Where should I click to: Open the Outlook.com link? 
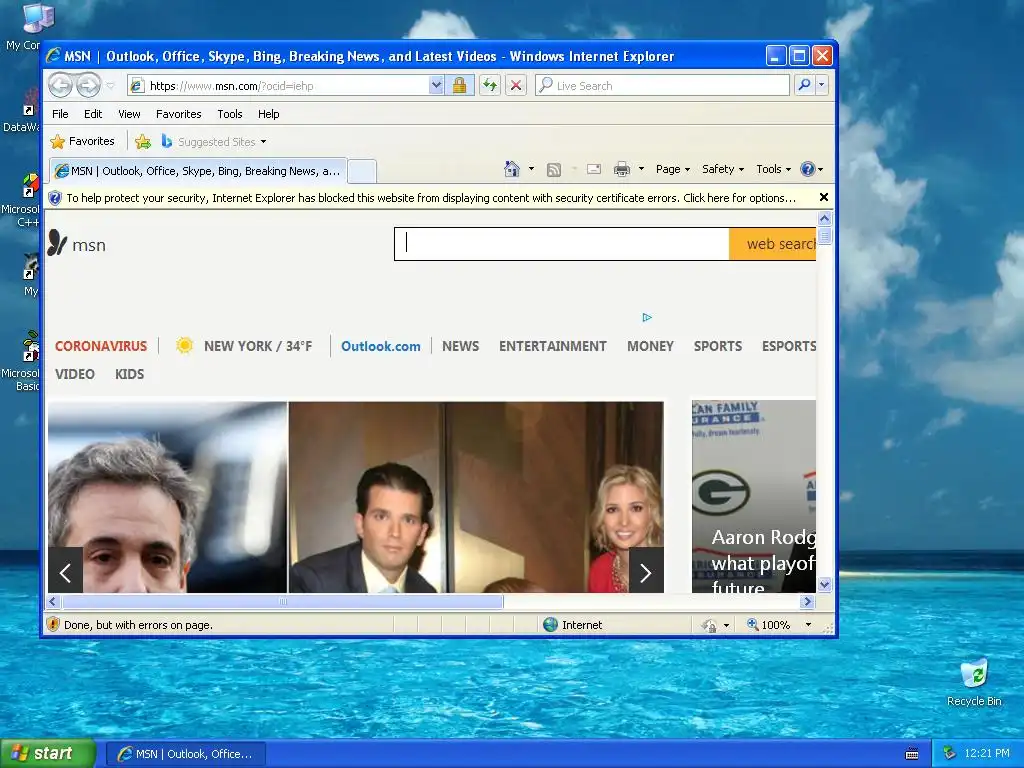(x=381, y=346)
